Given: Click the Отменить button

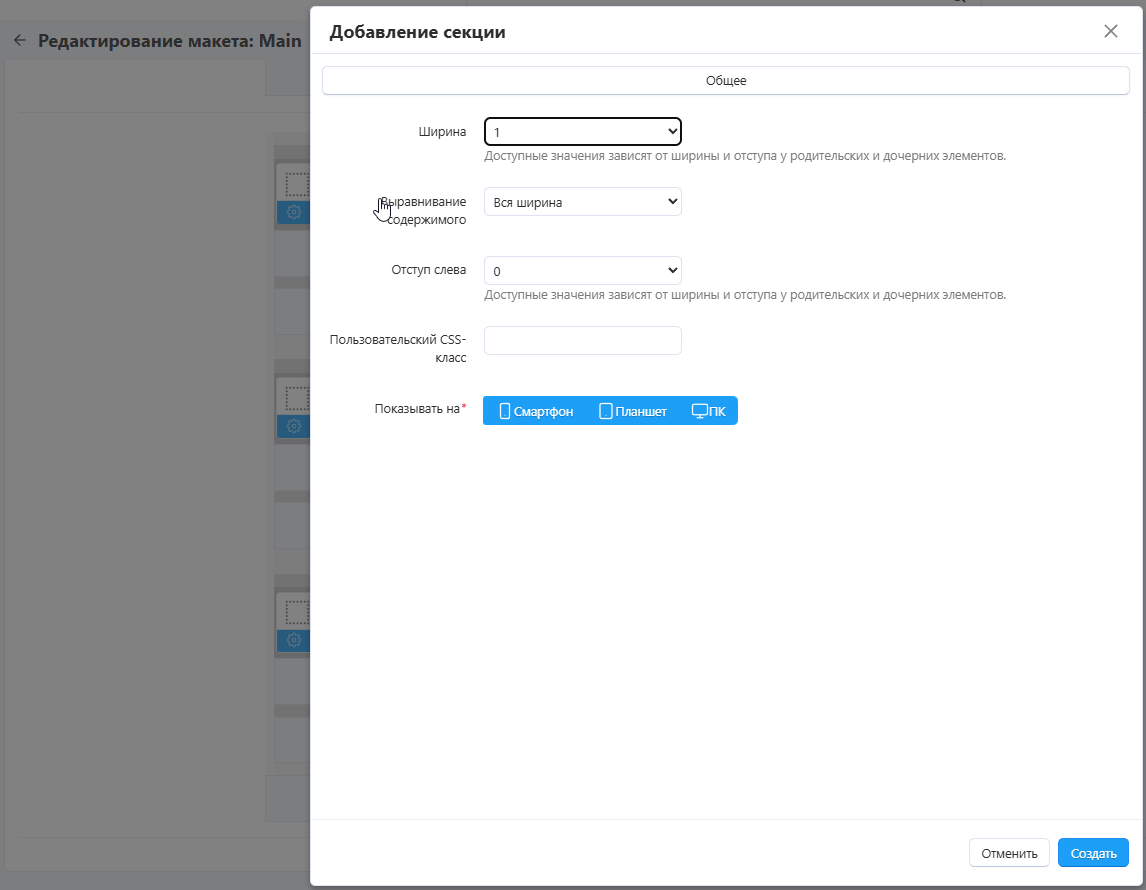Looking at the screenshot, I should tap(1009, 853).
